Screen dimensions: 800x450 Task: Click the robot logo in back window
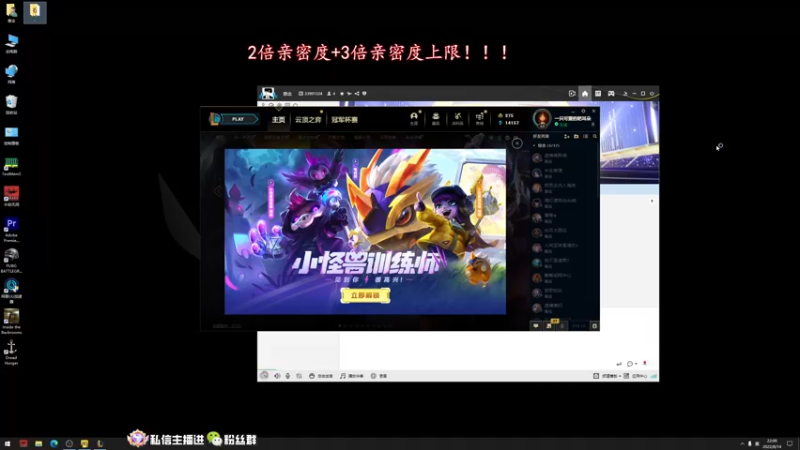[x=267, y=93]
